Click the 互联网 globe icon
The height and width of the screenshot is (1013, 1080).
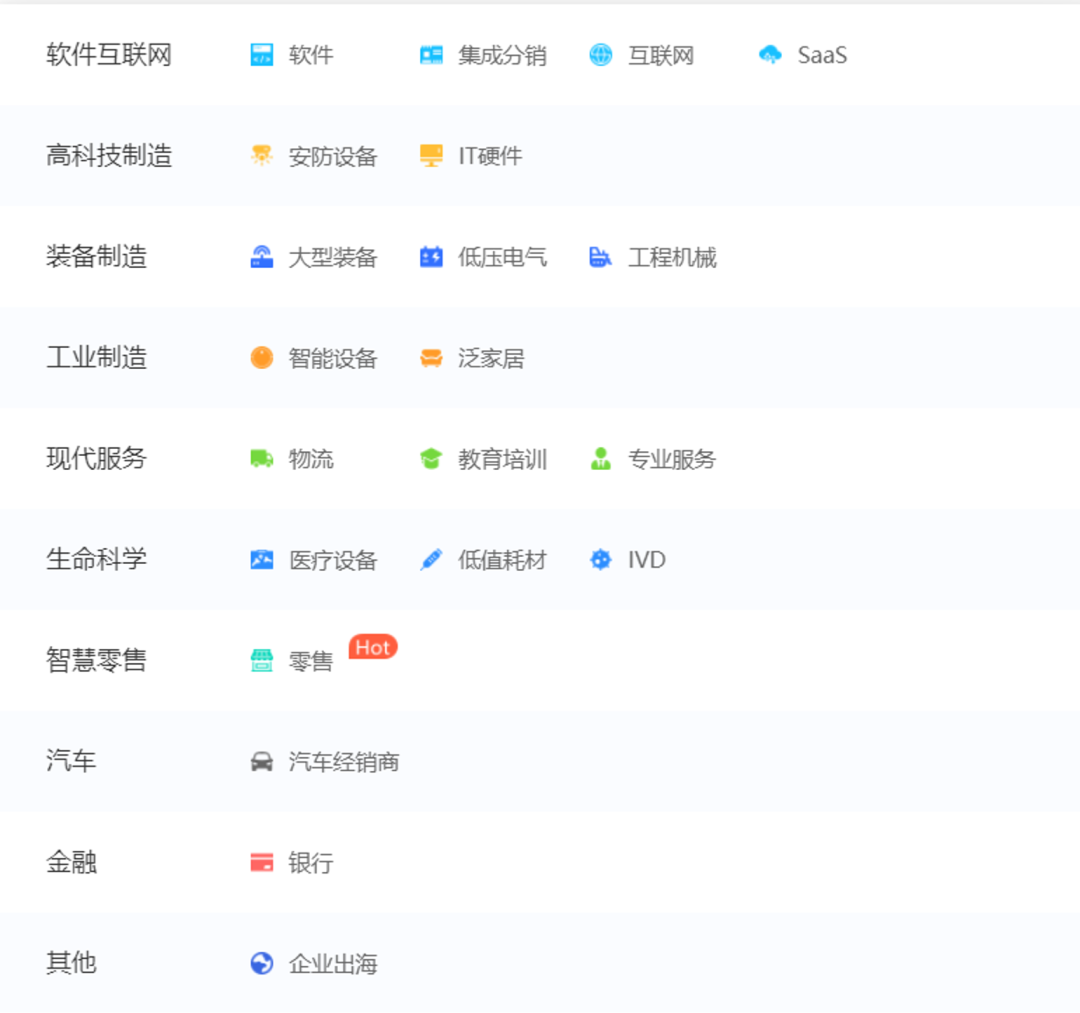tap(601, 54)
